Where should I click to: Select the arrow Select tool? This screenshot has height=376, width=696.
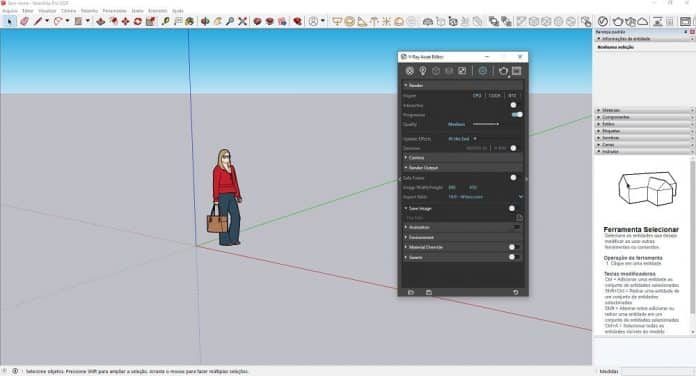pyautogui.click(x=9, y=21)
